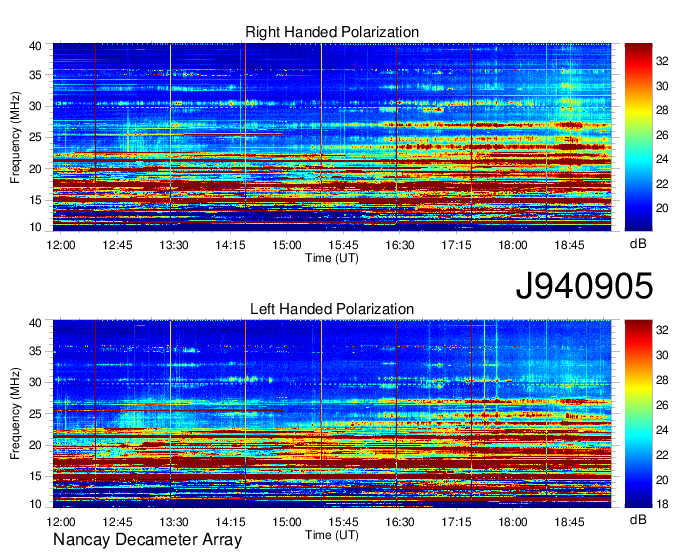Click the 20 MHz tick on Right Handed plot

[35, 169]
